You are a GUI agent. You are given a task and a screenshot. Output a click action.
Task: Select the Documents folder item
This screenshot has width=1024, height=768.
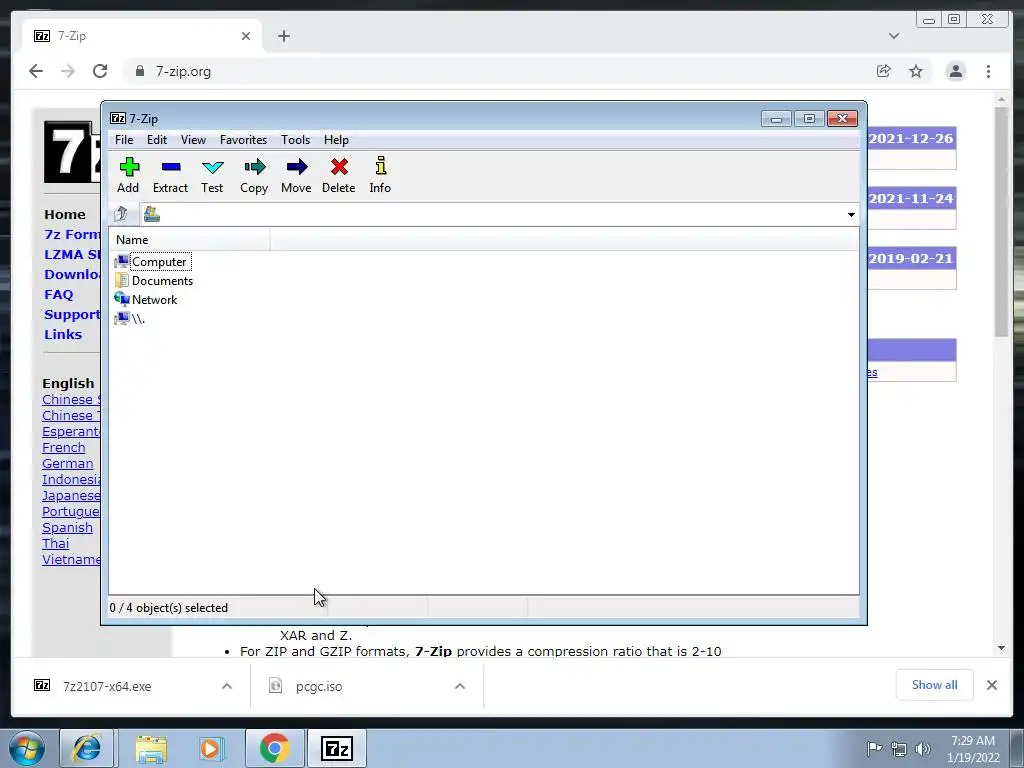pos(162,281)
